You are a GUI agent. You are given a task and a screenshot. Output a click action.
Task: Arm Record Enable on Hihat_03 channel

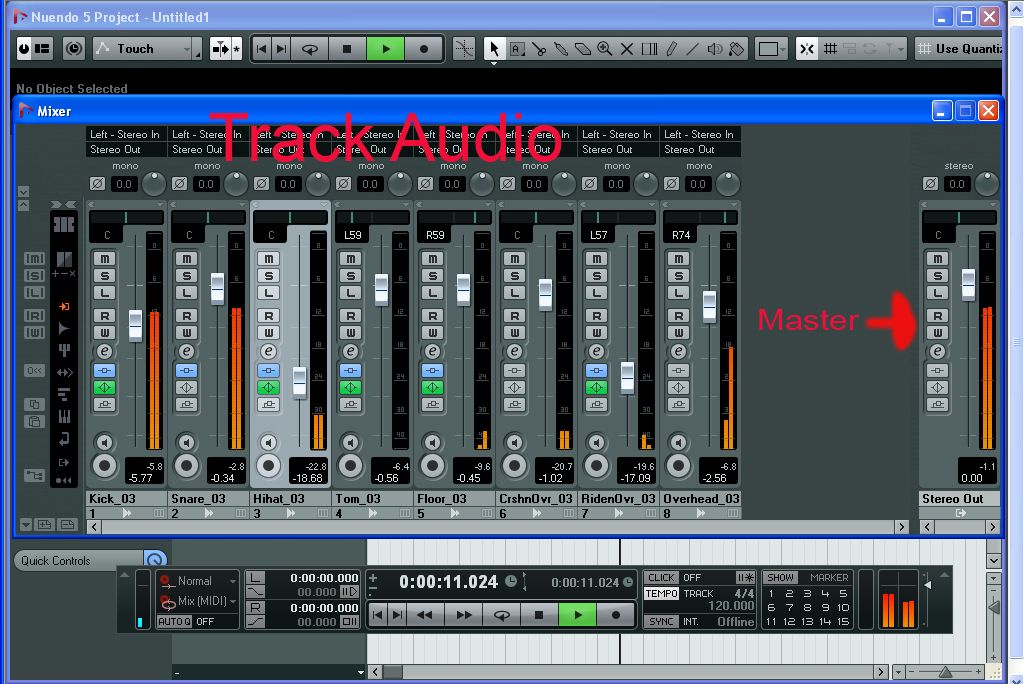click(x=268, y=466)
